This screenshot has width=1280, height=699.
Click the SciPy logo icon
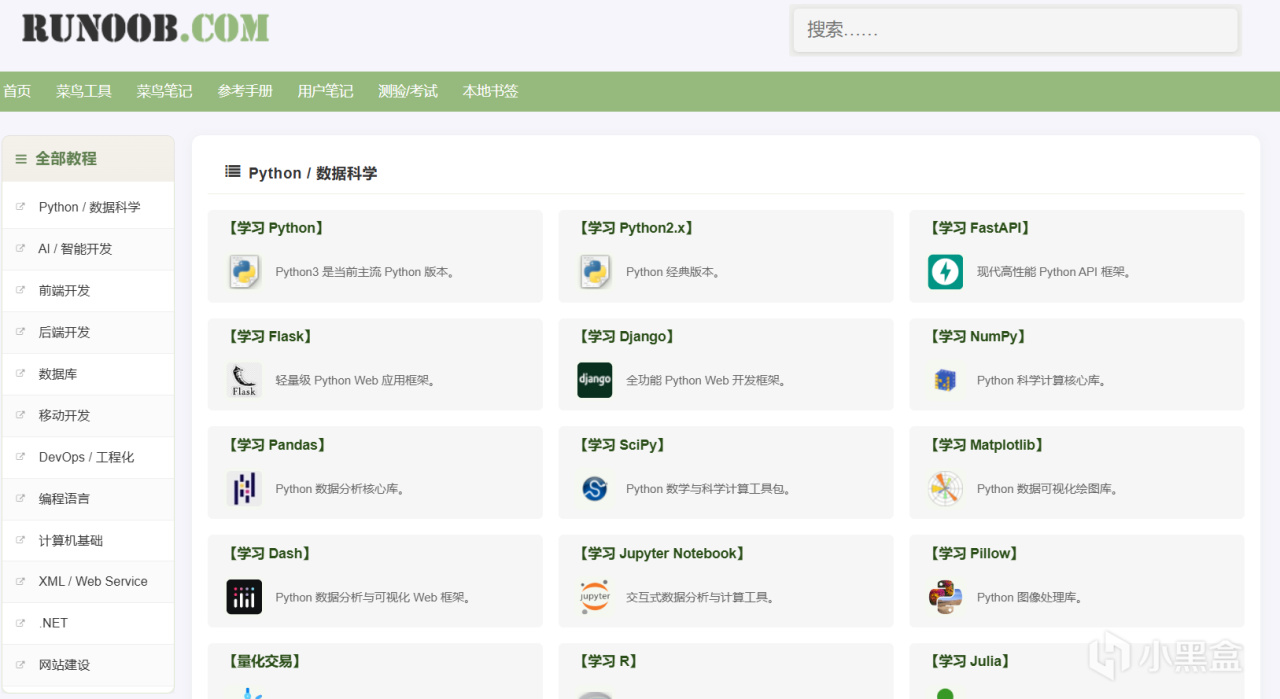[595, 489]
